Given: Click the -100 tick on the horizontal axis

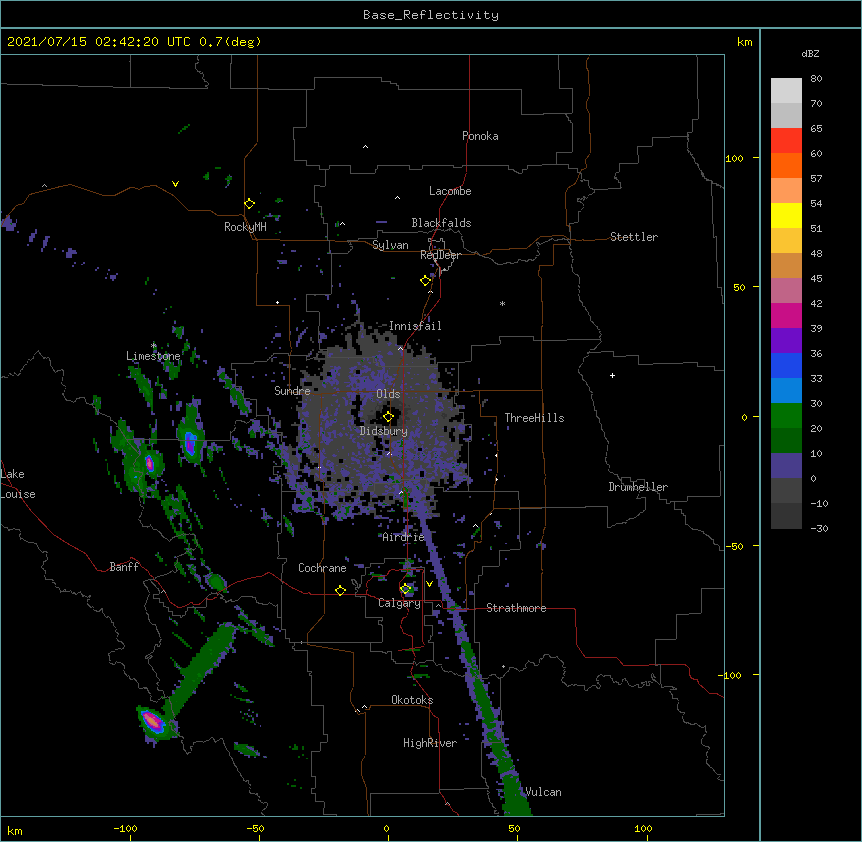Looking at the screenshot, I should click(x=125, y=828).
